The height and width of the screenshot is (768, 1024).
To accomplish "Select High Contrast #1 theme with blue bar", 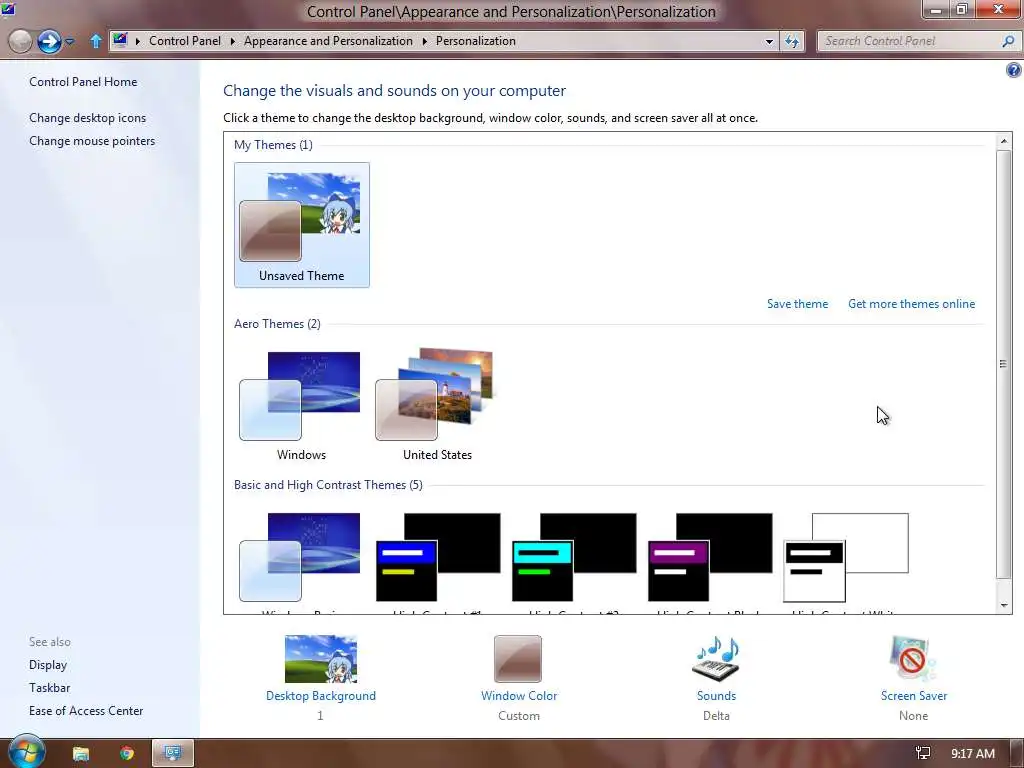I will tap(438, 557).
